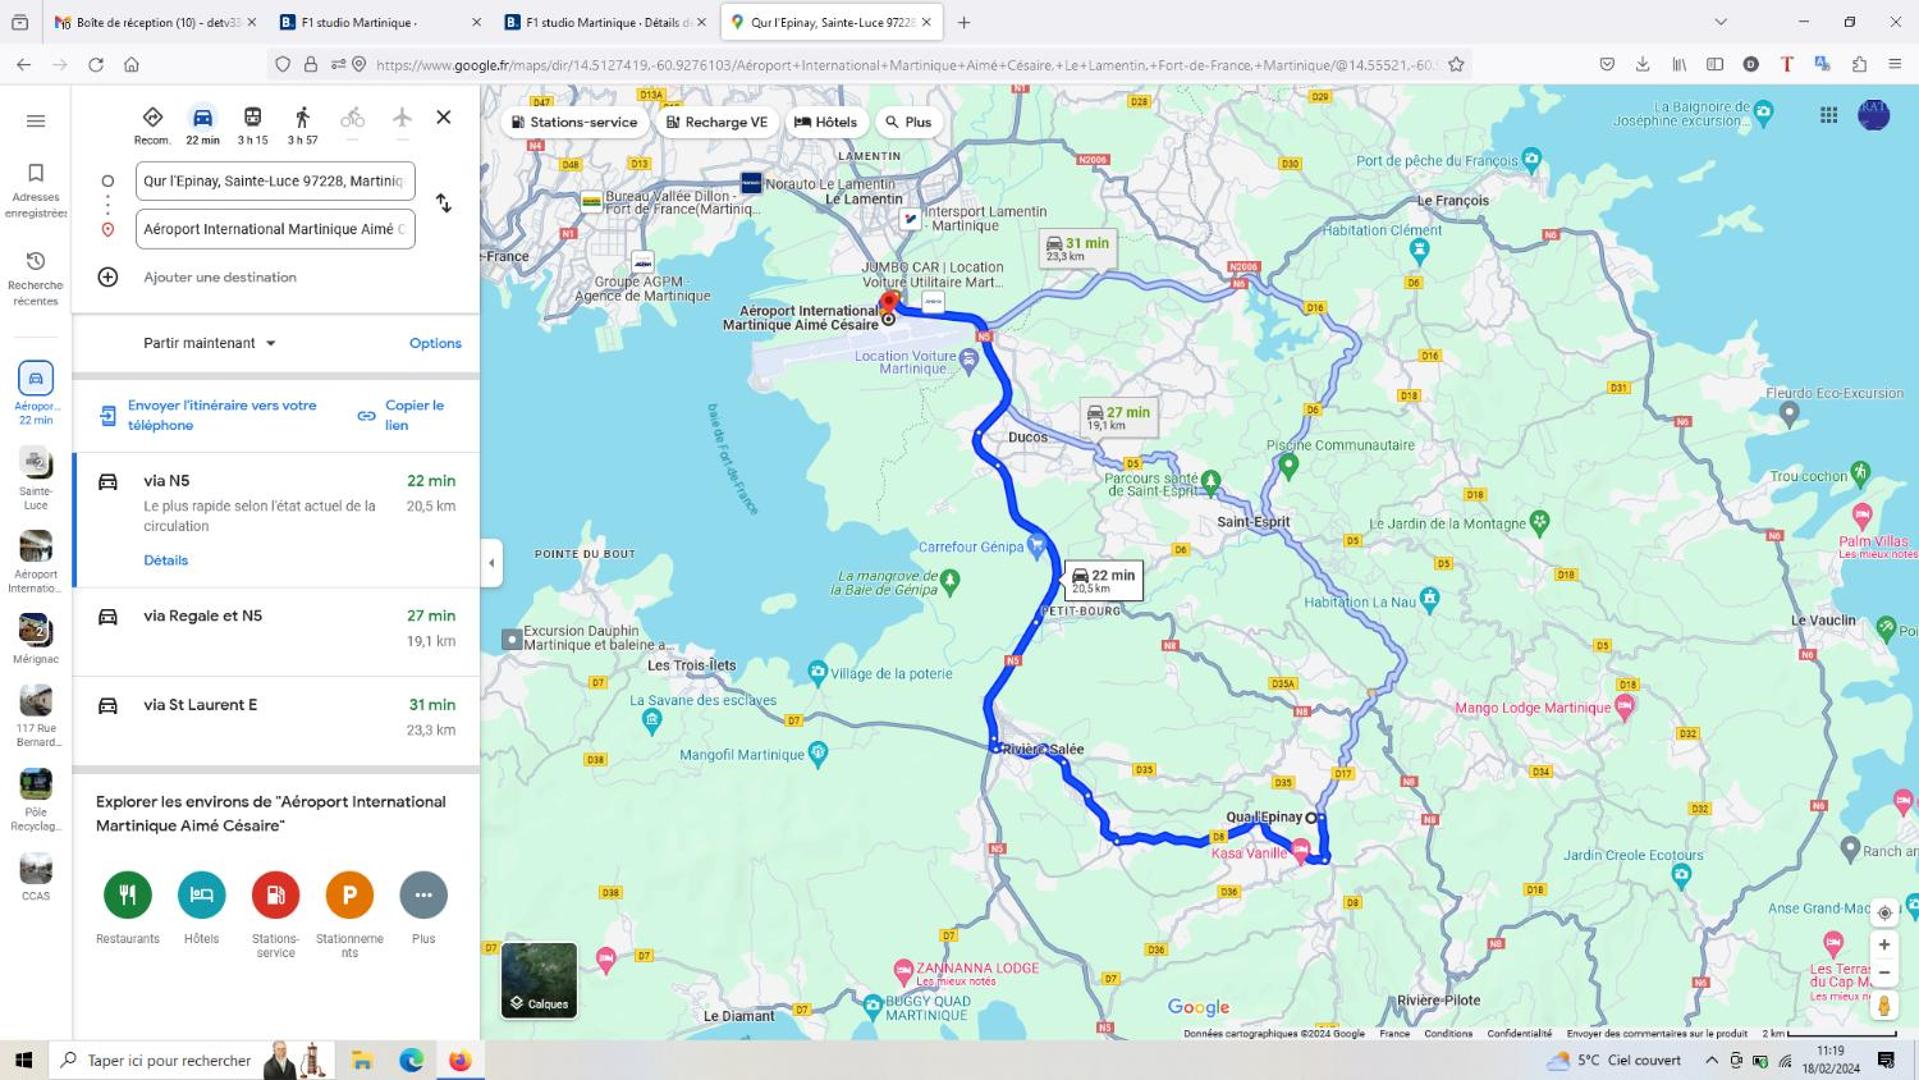Open route Options
The width and height of the screenshot is (1919, 1080).
click(435, 343)
